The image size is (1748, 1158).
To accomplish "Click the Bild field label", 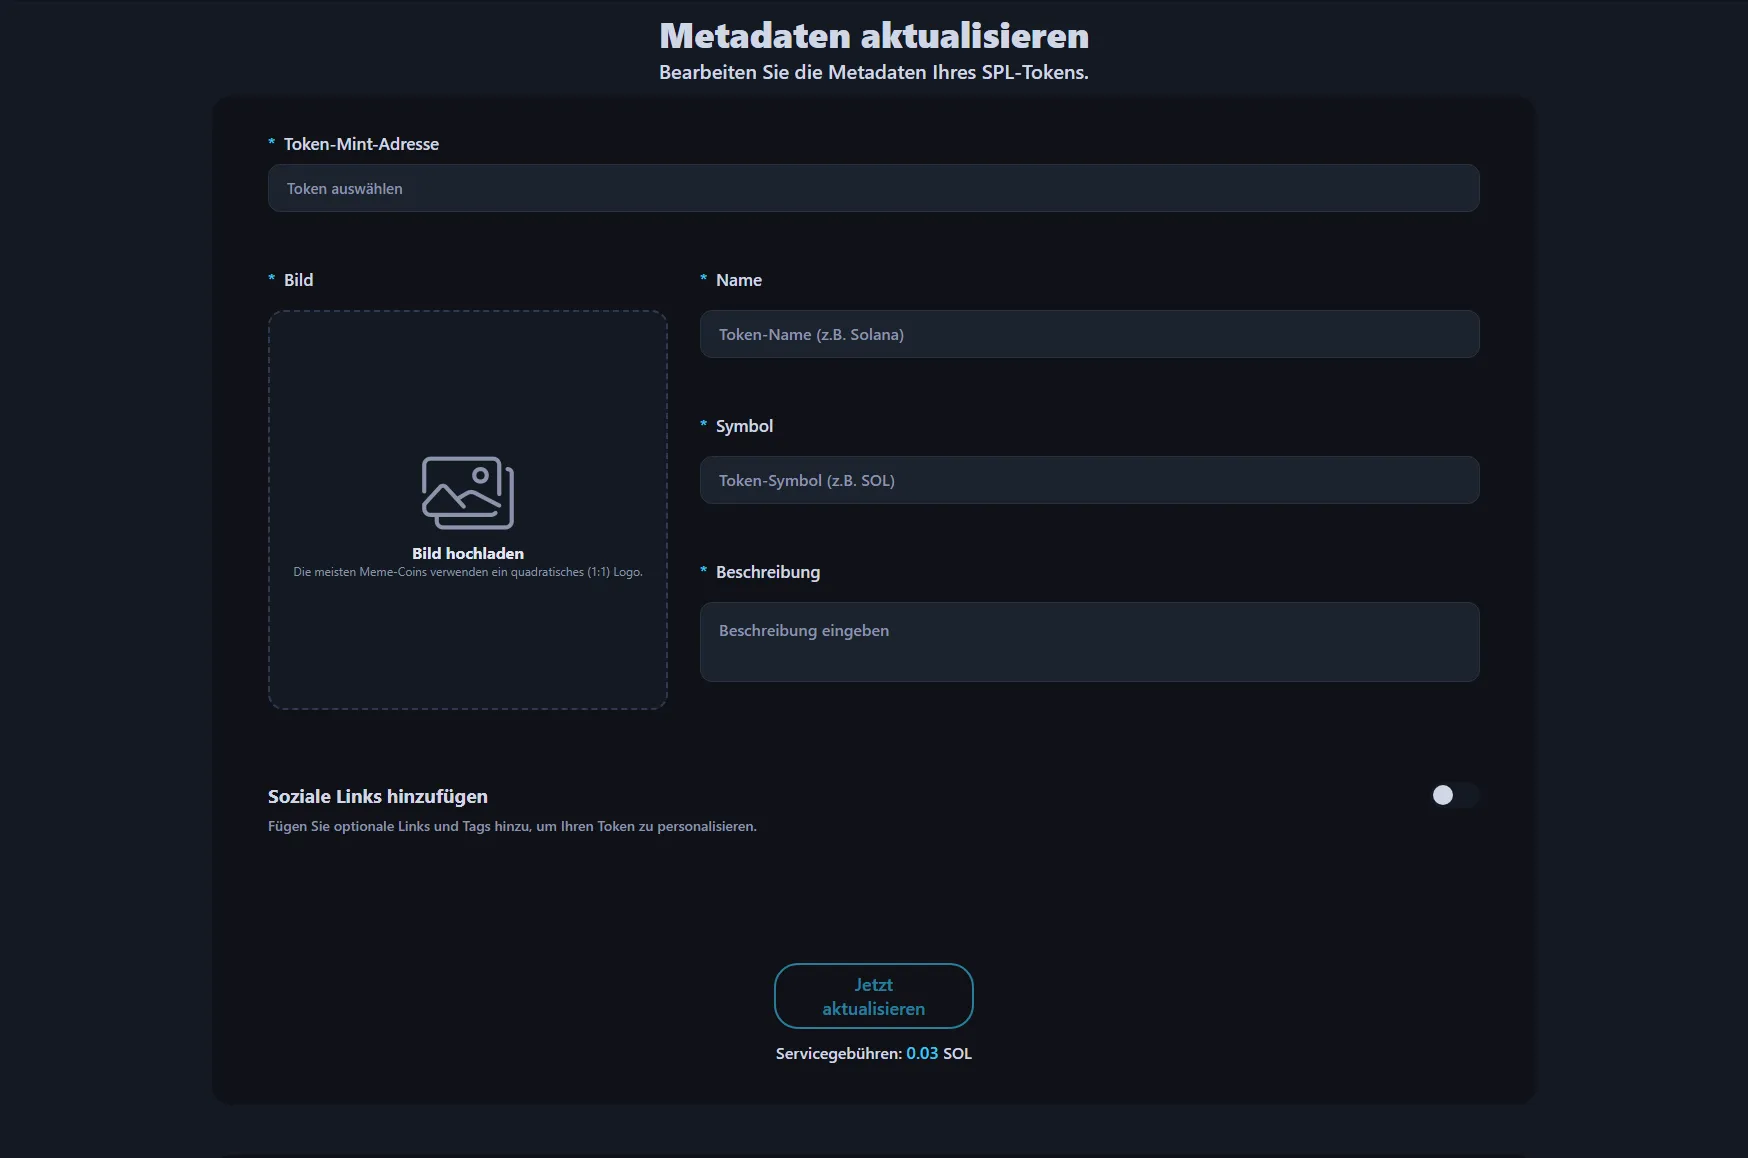I will pyautogui.click(x=298, y=280).
